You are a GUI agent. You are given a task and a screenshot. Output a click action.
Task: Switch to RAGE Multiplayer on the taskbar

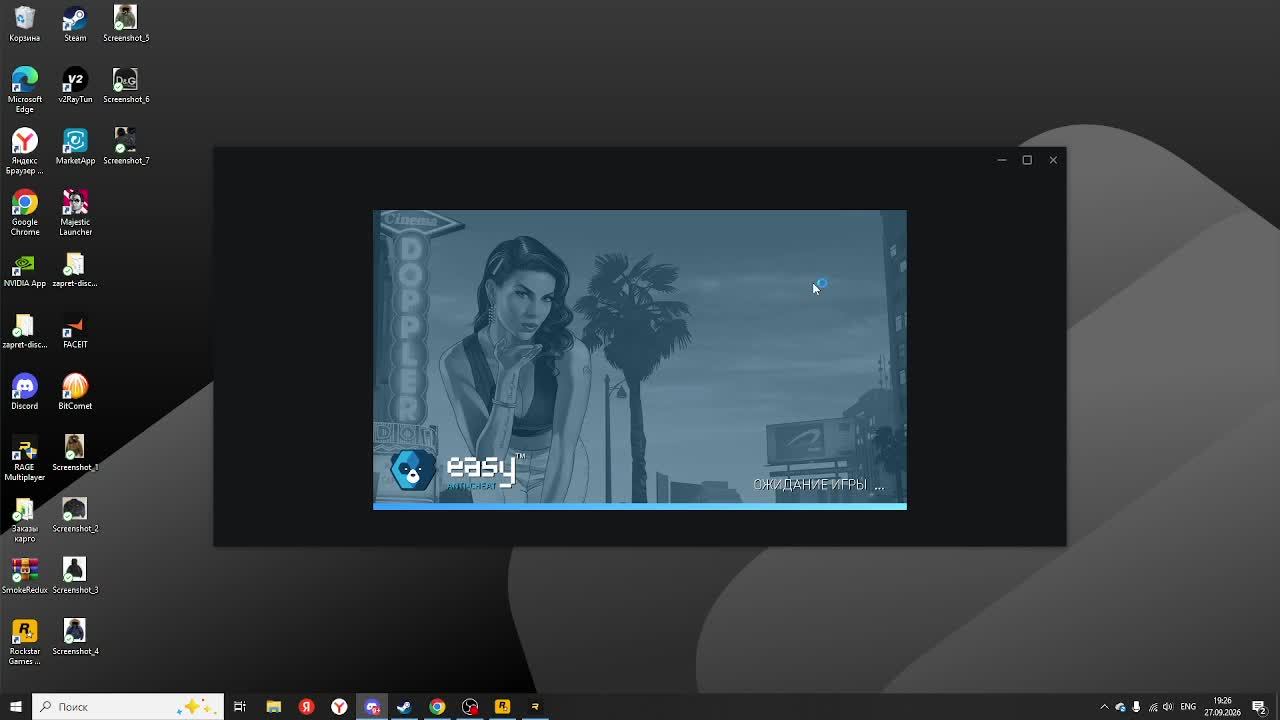(535, 707)
